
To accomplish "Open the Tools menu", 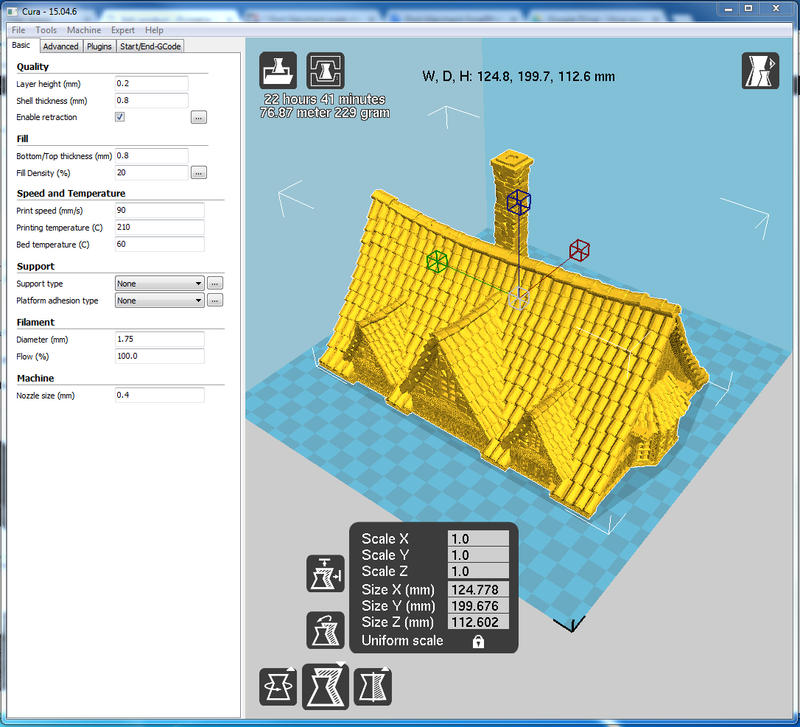I will (46, 30).
